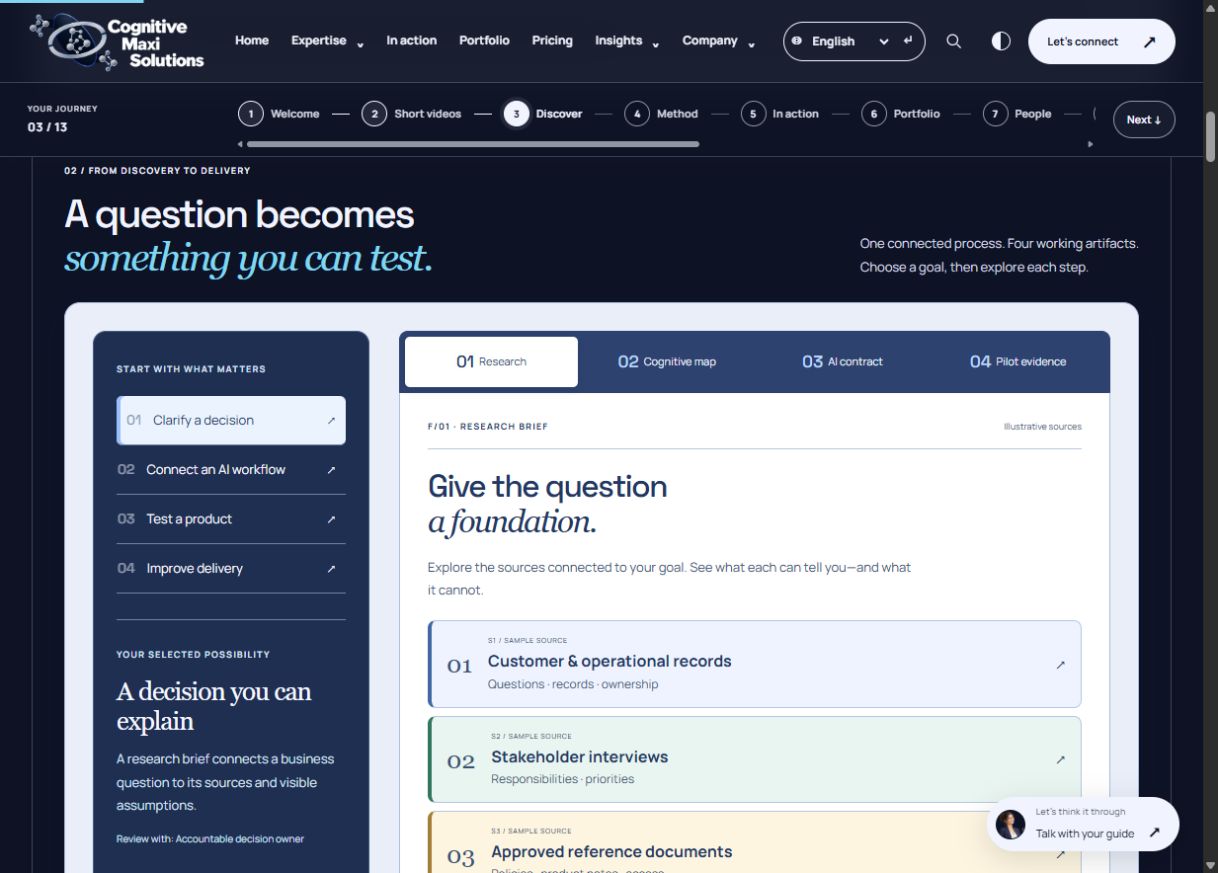Screen dimensions: 1218x873
Task: Click the left arrow of journey scrollbar
Action: coord(240,144)
